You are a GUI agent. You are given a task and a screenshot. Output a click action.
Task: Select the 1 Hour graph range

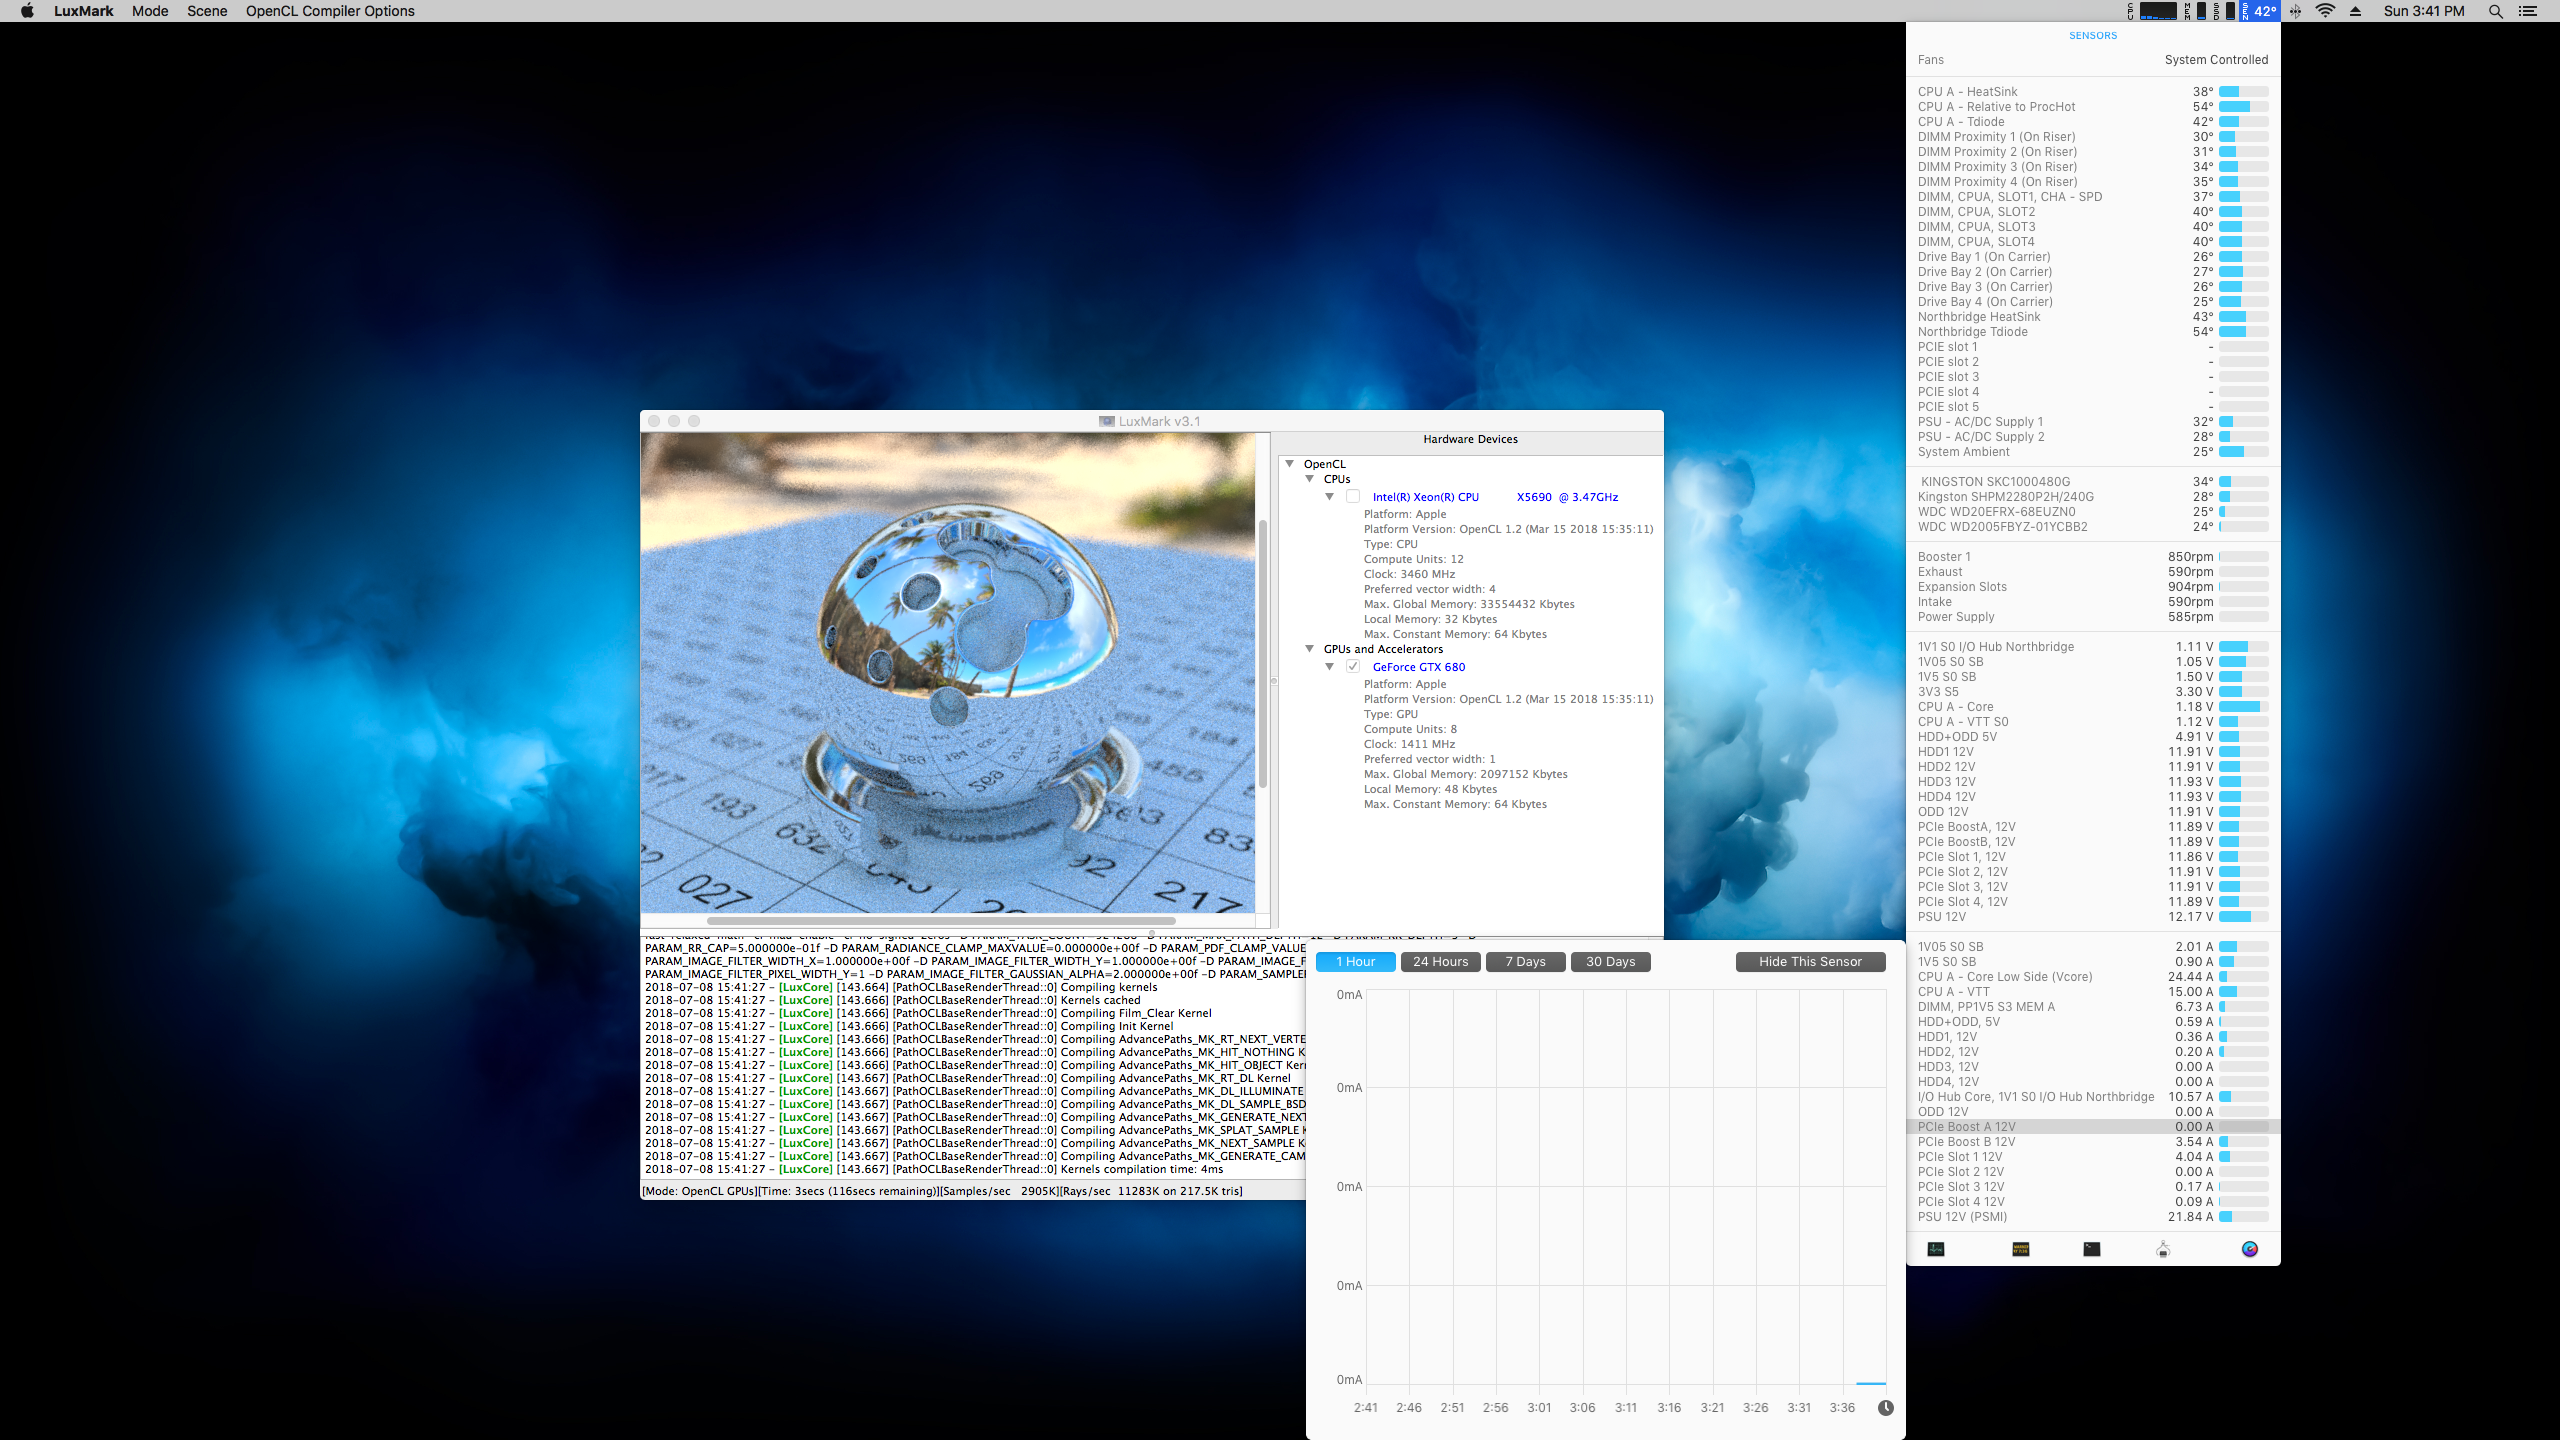(x=1355, y=962)
